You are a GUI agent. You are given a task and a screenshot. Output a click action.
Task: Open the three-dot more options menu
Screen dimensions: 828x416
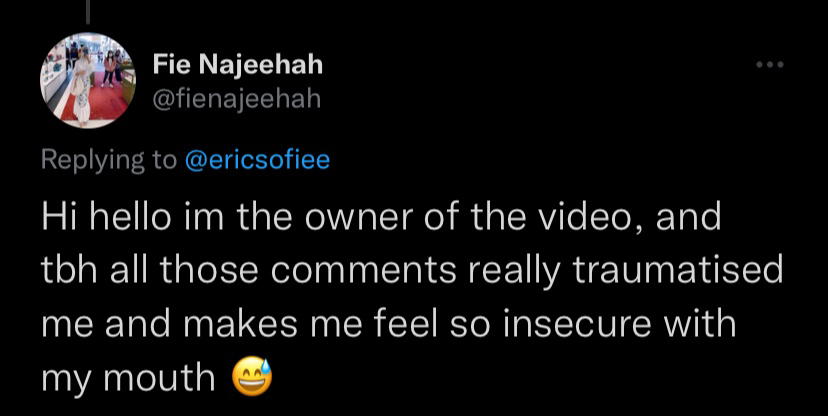point(770,65)
